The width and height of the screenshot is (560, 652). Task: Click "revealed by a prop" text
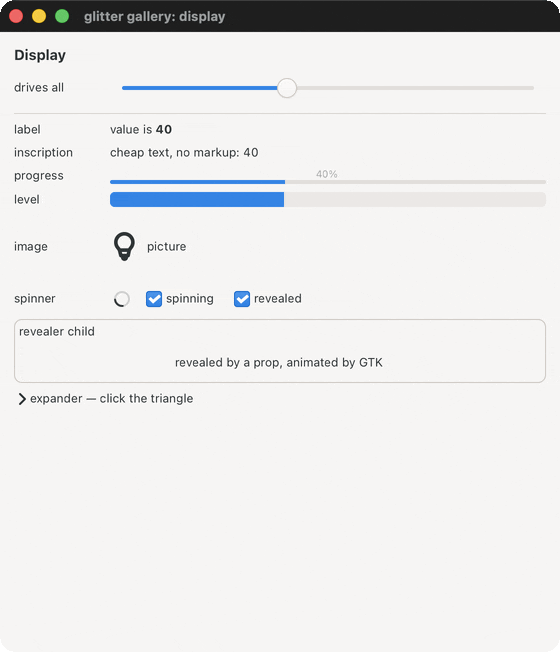(229, 363)
